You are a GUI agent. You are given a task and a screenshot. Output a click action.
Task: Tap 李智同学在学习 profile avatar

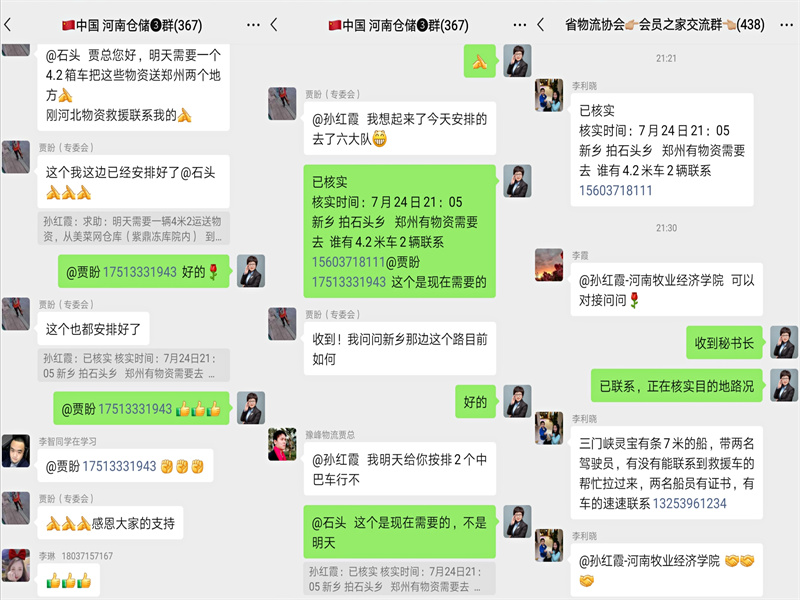(x=16, y=451)
